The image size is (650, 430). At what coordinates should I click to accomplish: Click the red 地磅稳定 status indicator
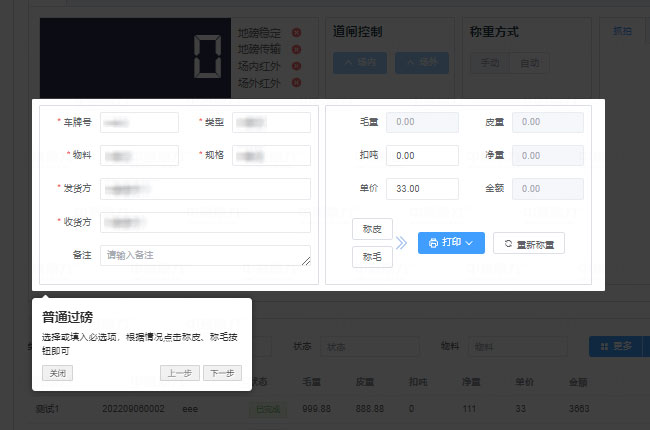(x=296, y=33)
